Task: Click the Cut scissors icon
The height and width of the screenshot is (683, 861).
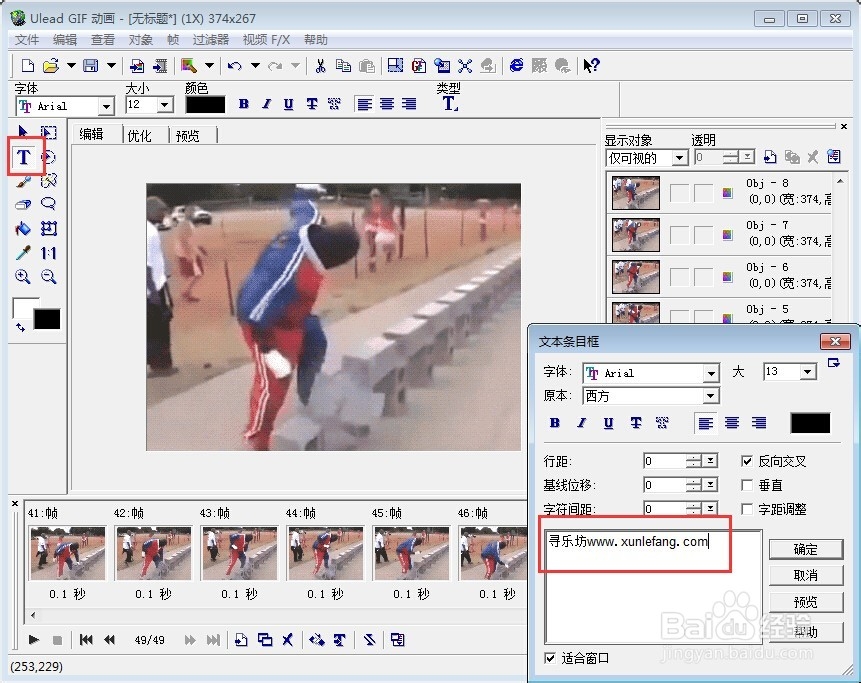Action: (x=320, y=66)
